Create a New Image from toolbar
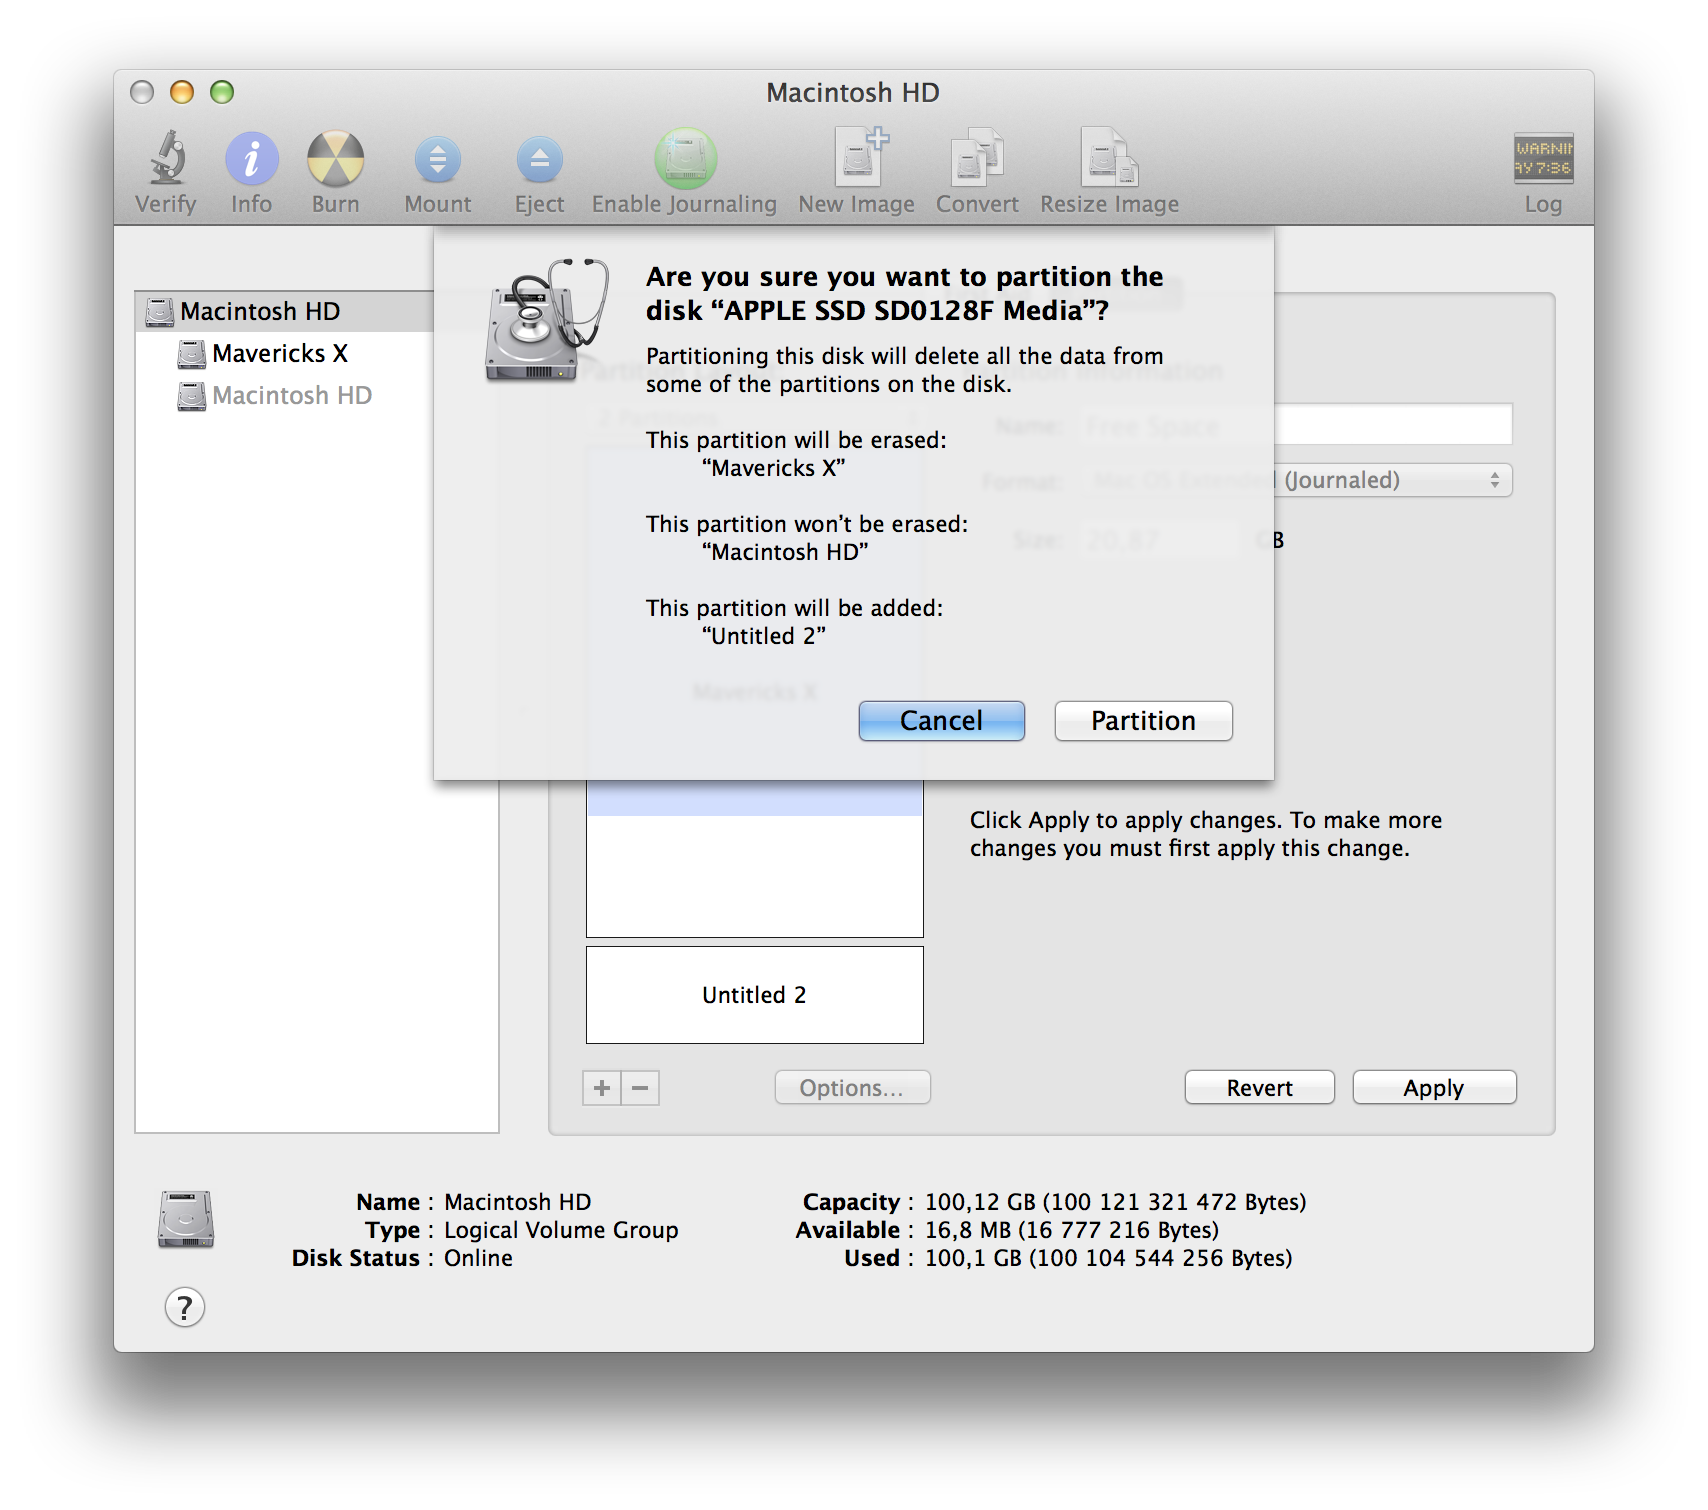Image resolution: width=1708 pixels, height=1510 pixels. click(x=859, y=157)
